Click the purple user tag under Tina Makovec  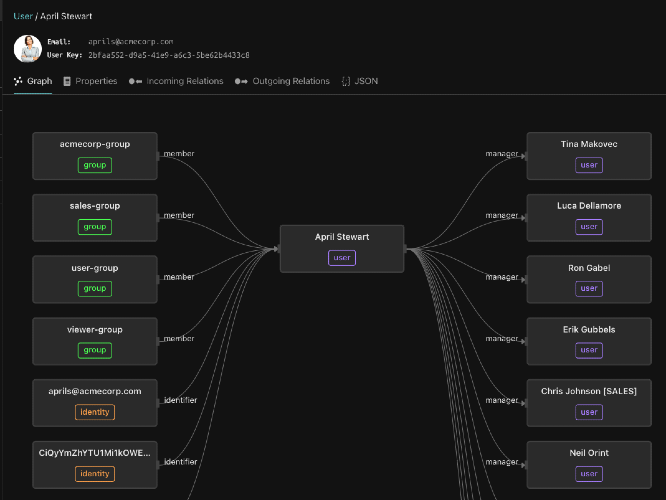589,165
